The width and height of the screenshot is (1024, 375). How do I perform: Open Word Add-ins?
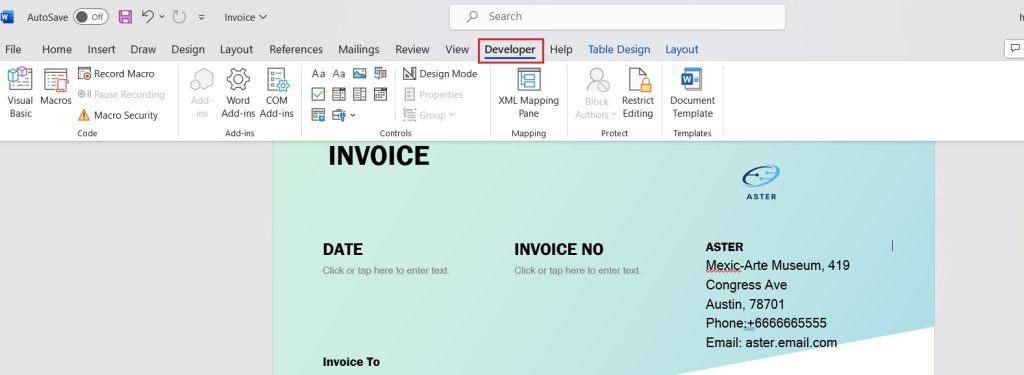click(x=238, y=93)
